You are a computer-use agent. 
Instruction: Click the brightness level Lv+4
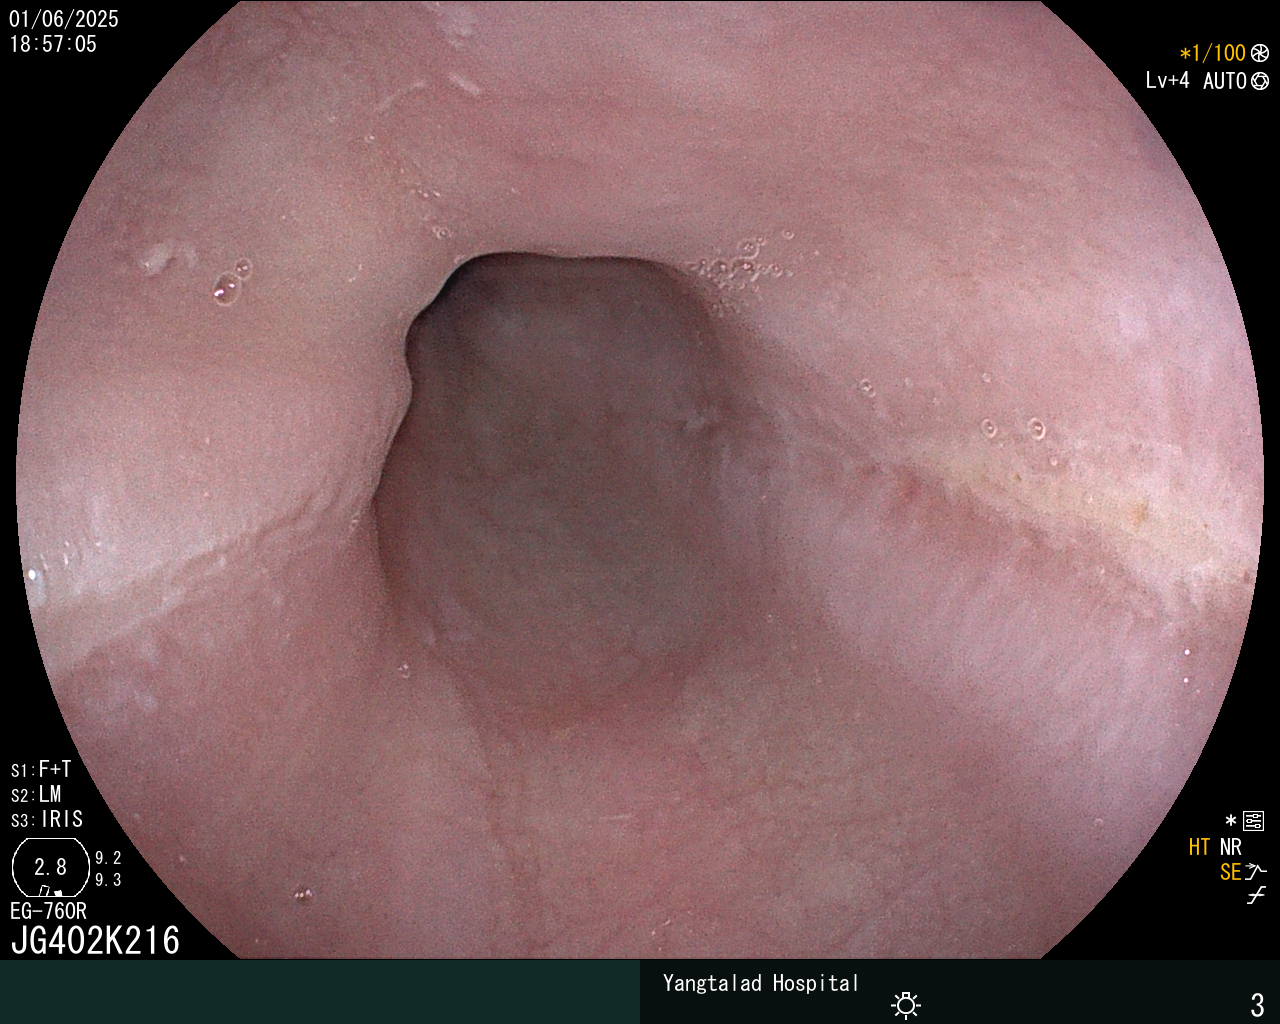pyautogui.click(x=1168, y=81)
